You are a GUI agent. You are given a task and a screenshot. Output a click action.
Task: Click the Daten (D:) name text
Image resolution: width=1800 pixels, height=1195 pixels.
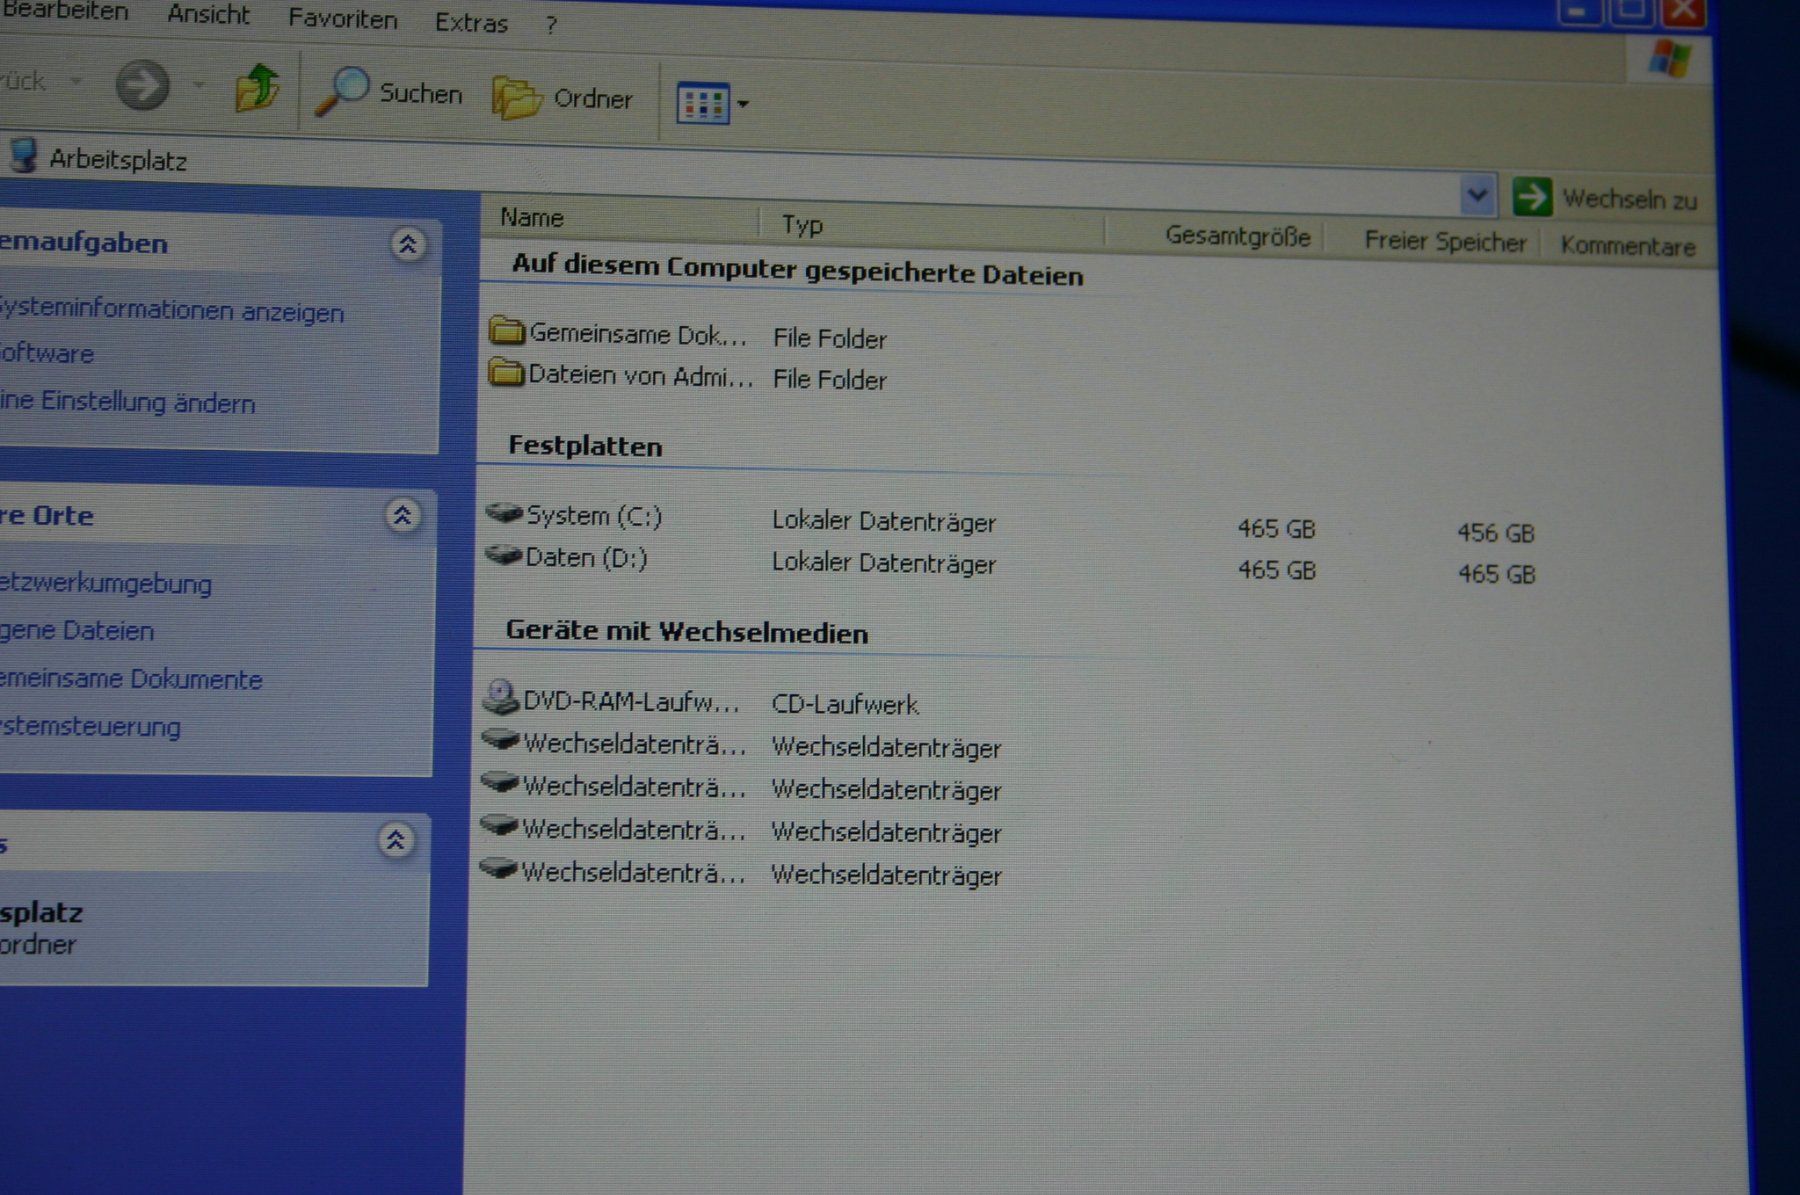tap(586, 557)
